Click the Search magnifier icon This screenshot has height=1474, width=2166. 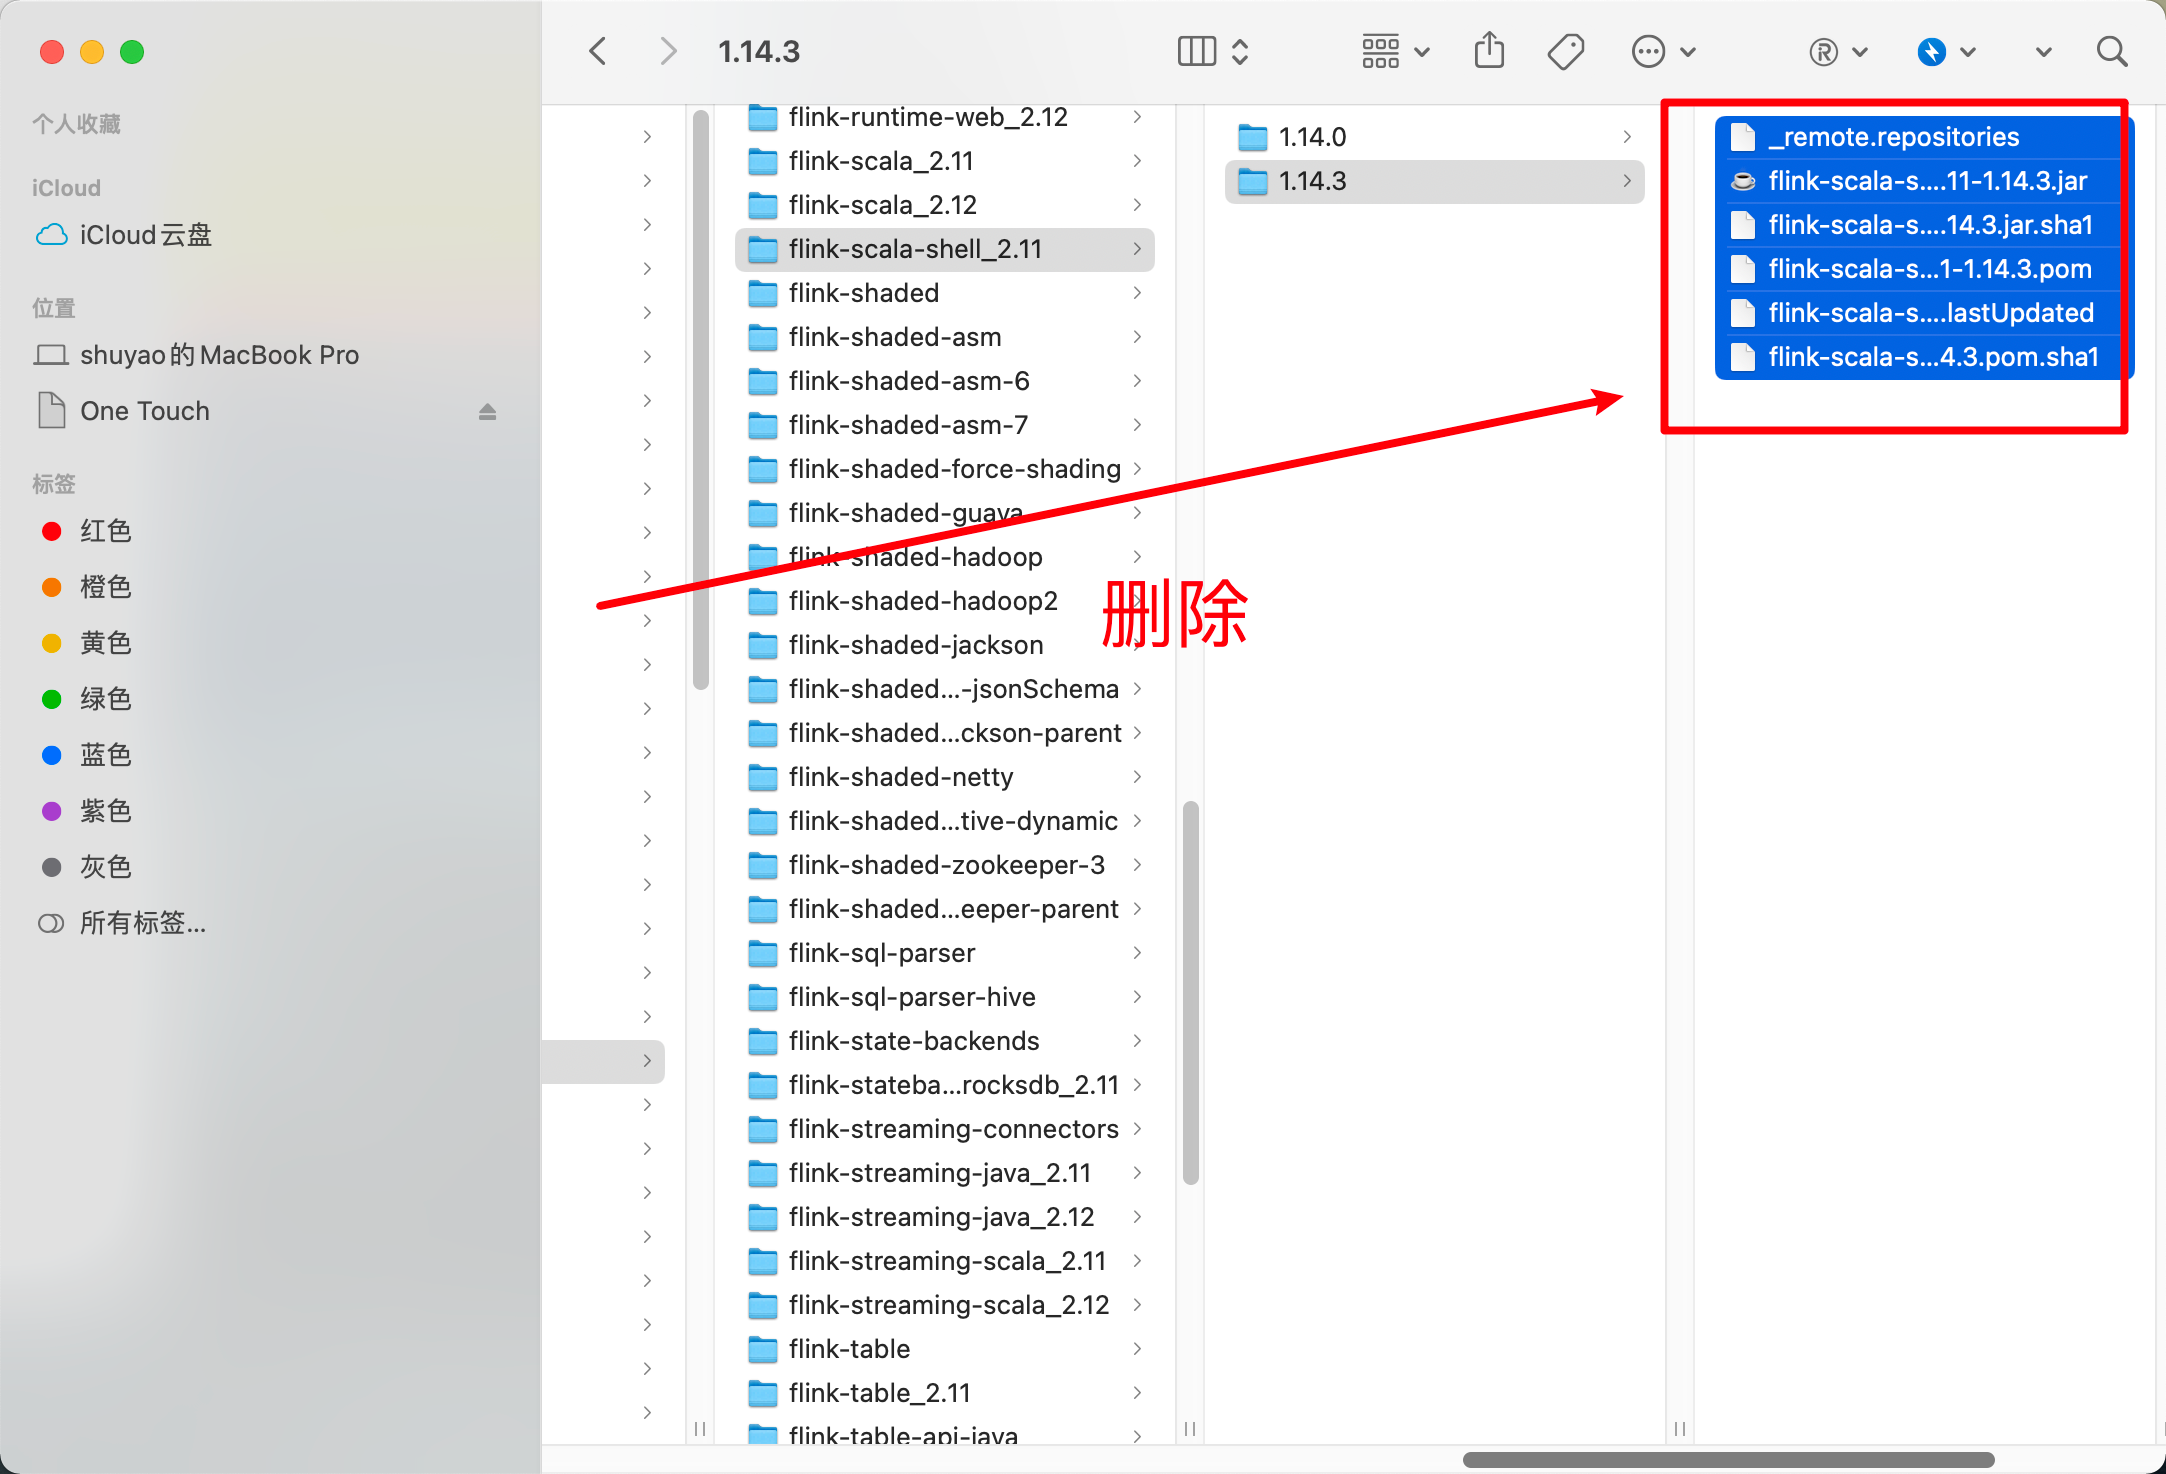pyautogui.click(x=2112, y=51)
